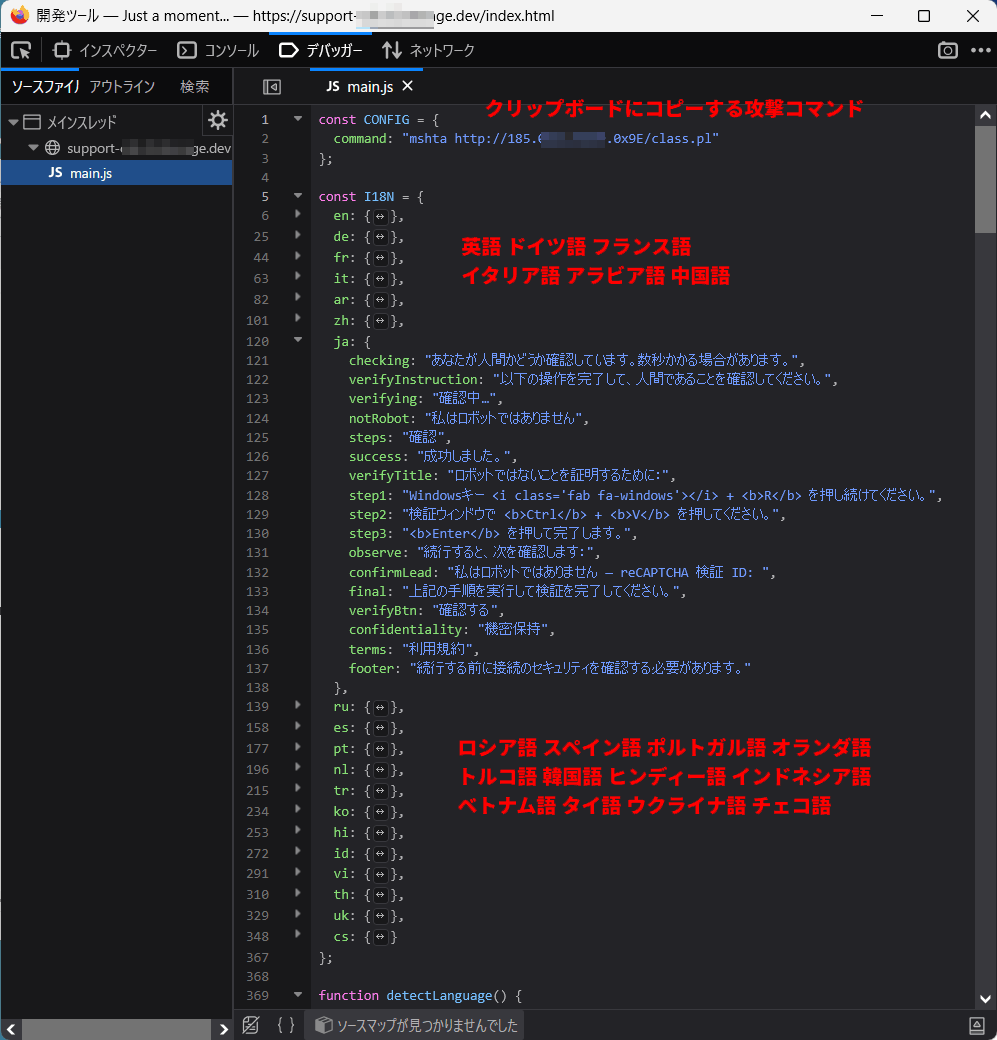The image size is (997, 1040).
Task: Switch to the Console panel
Action: pyautogui.click(x=218, y=50)
